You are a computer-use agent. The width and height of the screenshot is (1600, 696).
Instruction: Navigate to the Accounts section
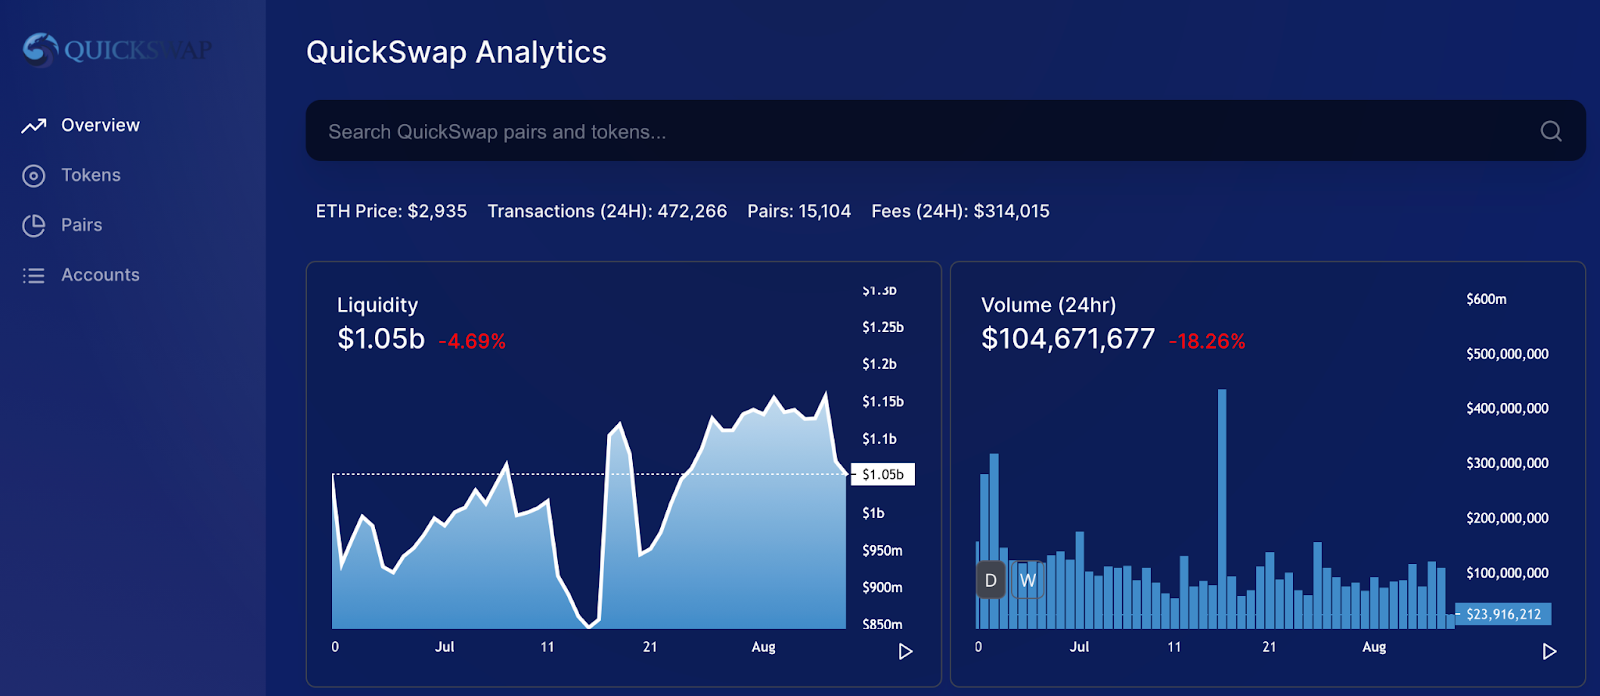pyautogui.click(x=81, y=275)
